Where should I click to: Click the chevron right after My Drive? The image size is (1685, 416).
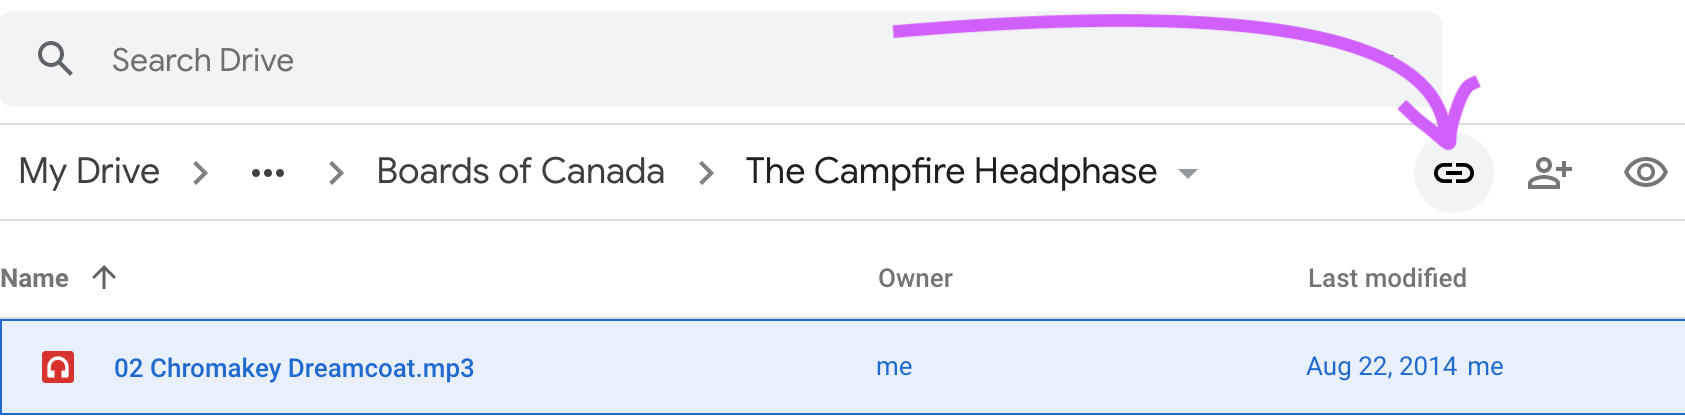[x=201, y=173]
